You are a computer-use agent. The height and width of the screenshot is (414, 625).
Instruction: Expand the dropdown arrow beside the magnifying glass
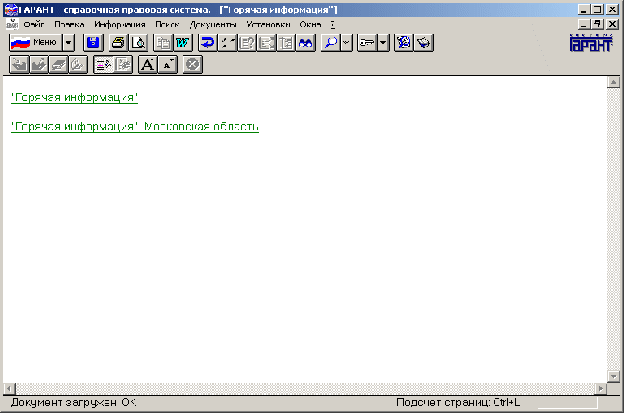[346, 42]
